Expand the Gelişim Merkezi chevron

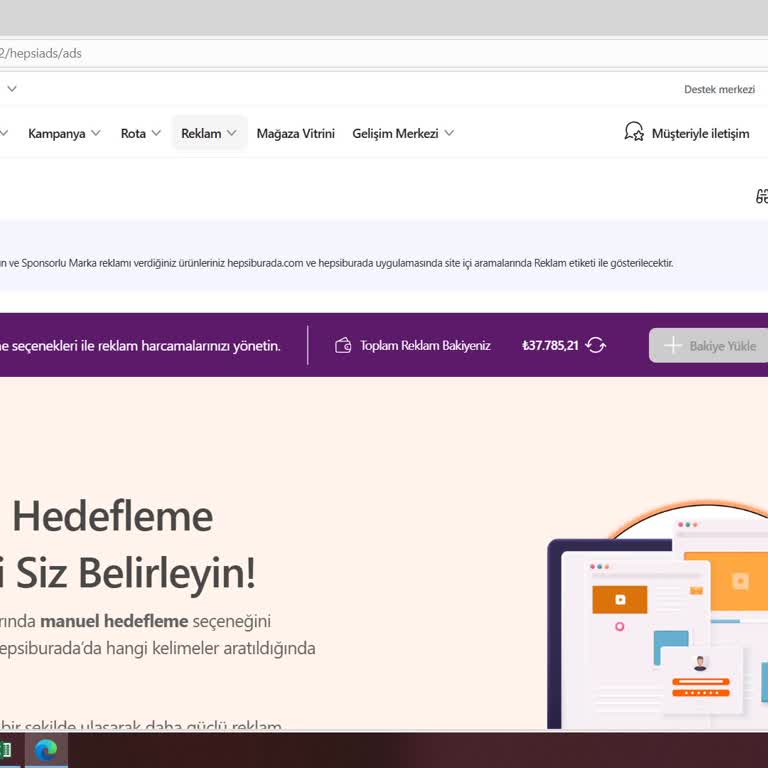click(449, 133)
